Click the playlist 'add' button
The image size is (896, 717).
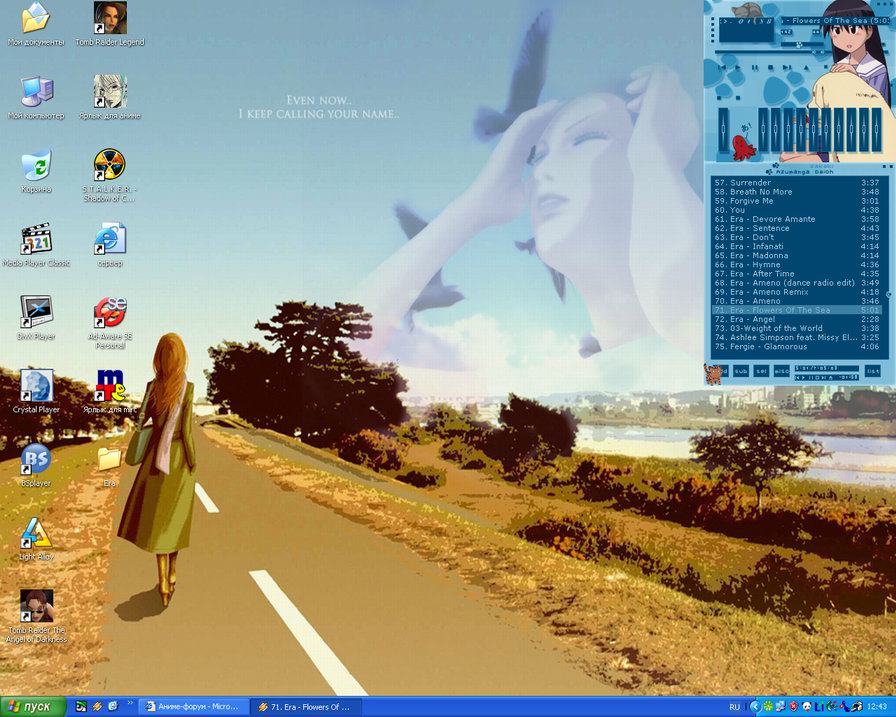[723, 371]
